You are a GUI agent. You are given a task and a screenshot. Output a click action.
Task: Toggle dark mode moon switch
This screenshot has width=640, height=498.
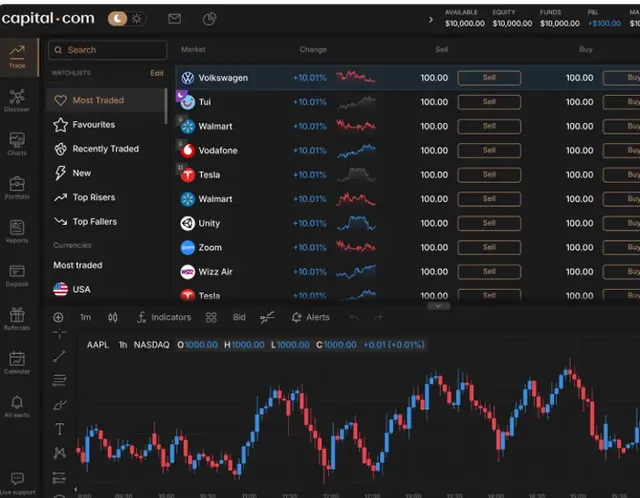click(x=118, y=19)
